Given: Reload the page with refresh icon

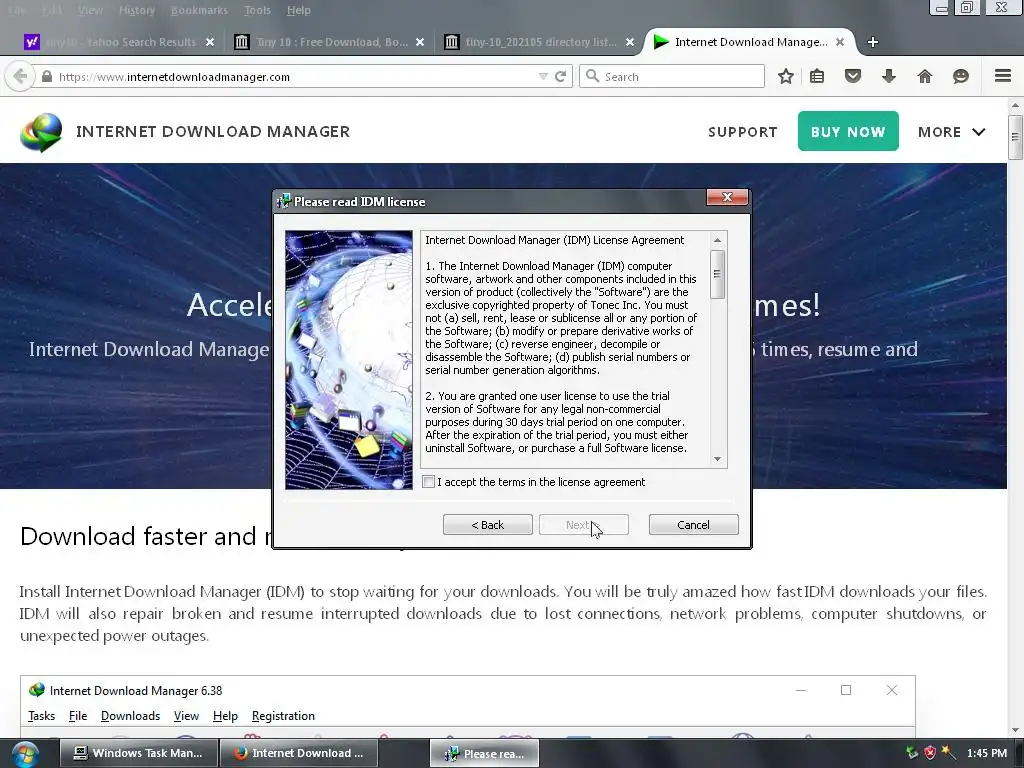Looking at the screenshot, I should pos(560,76).
